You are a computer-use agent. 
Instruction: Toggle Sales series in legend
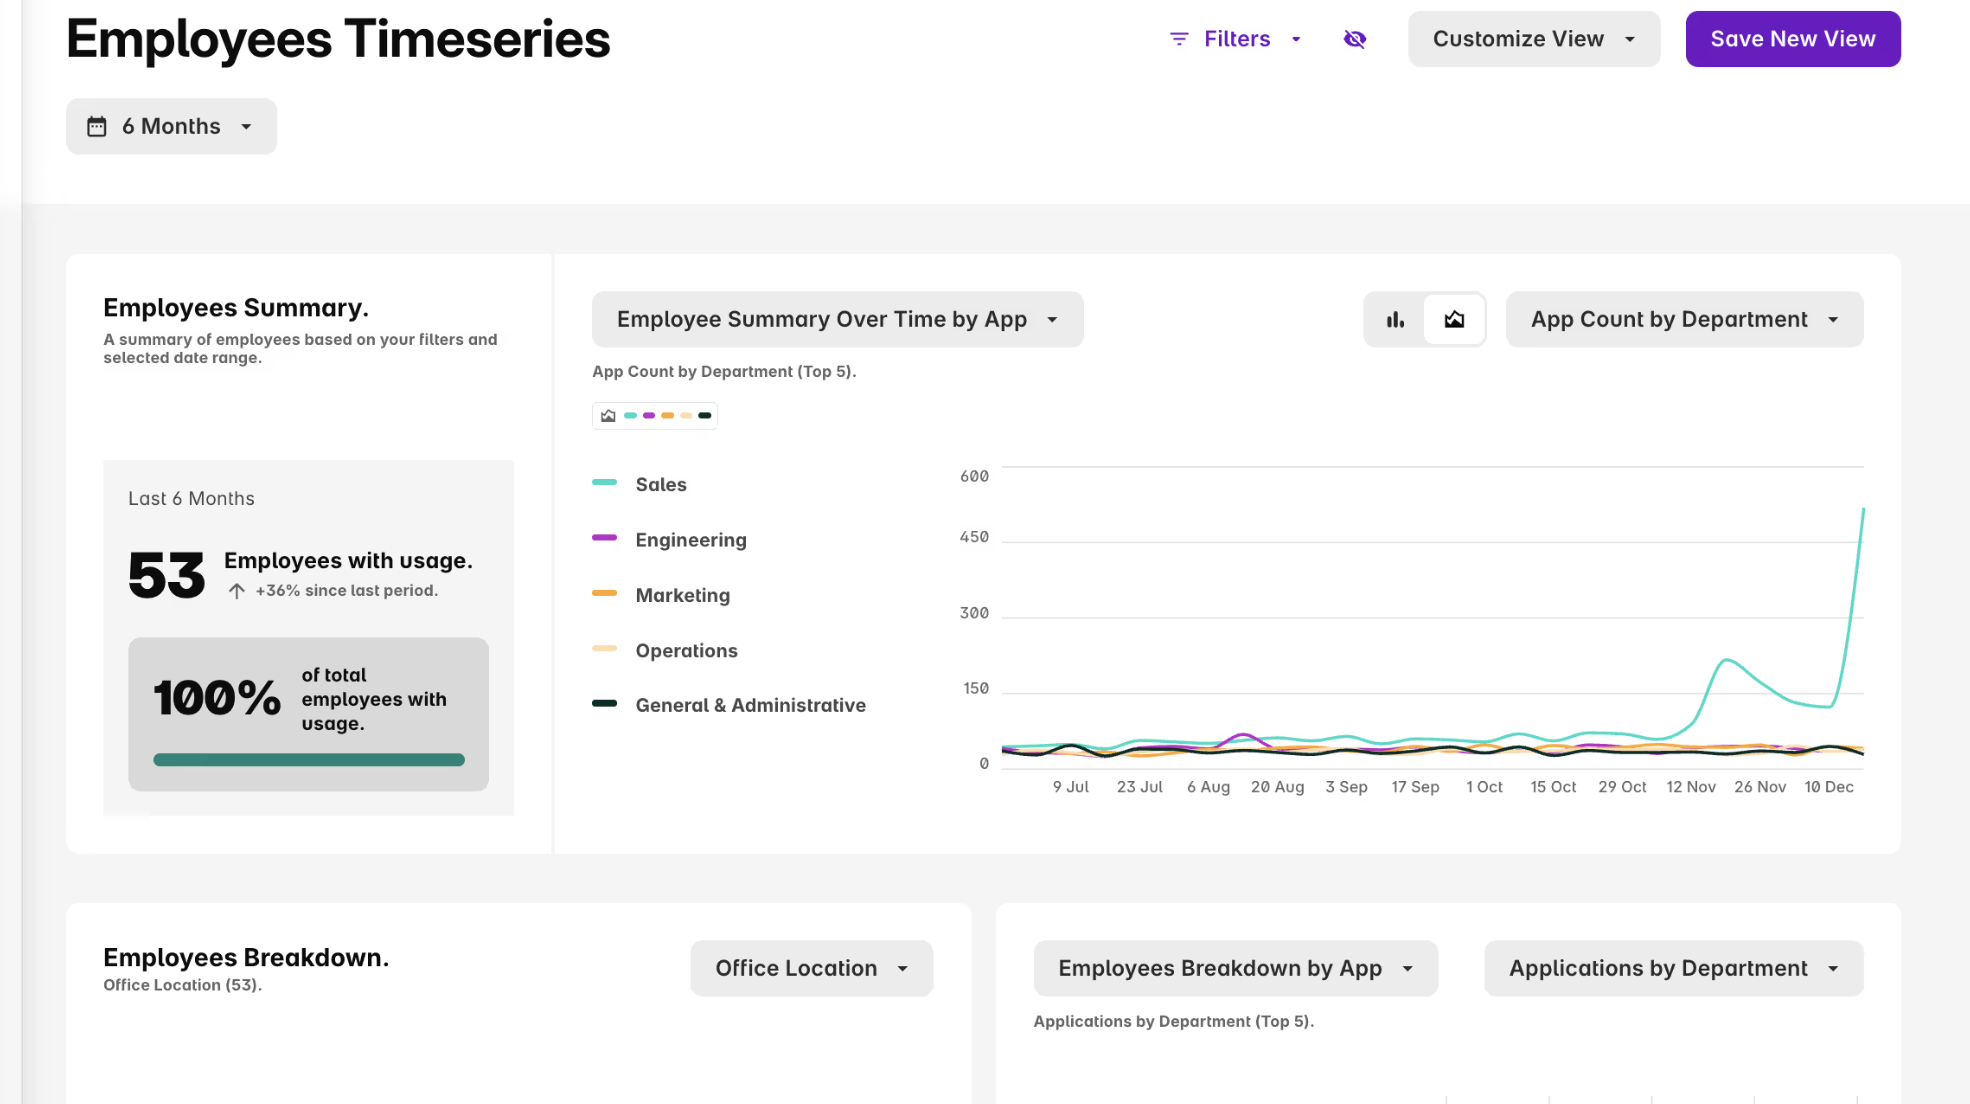point(660,485)
